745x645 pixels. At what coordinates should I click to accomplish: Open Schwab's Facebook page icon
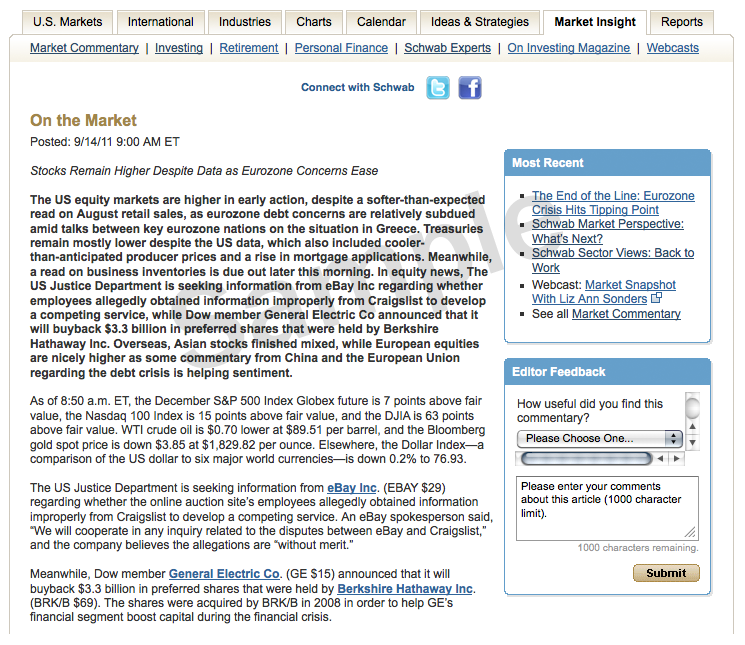[470, 88]
